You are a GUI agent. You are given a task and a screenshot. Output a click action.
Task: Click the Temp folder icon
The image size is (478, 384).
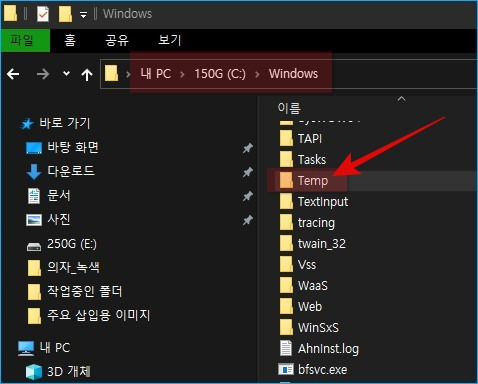pyautogui.click(x=286, y=180)
